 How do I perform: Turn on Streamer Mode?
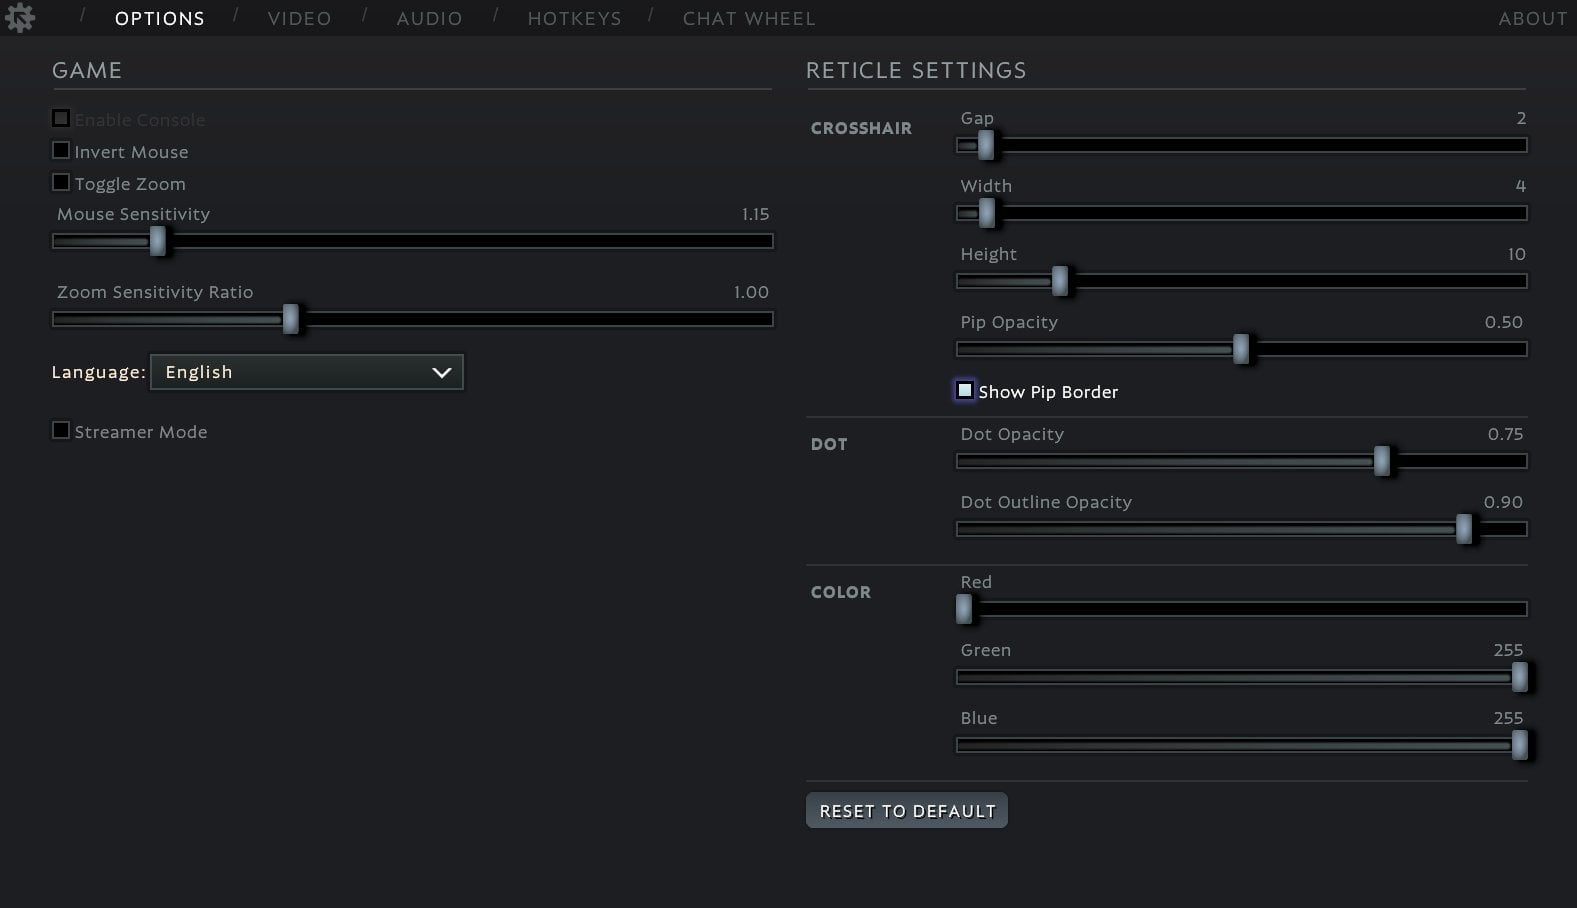(x=61, y=429)
